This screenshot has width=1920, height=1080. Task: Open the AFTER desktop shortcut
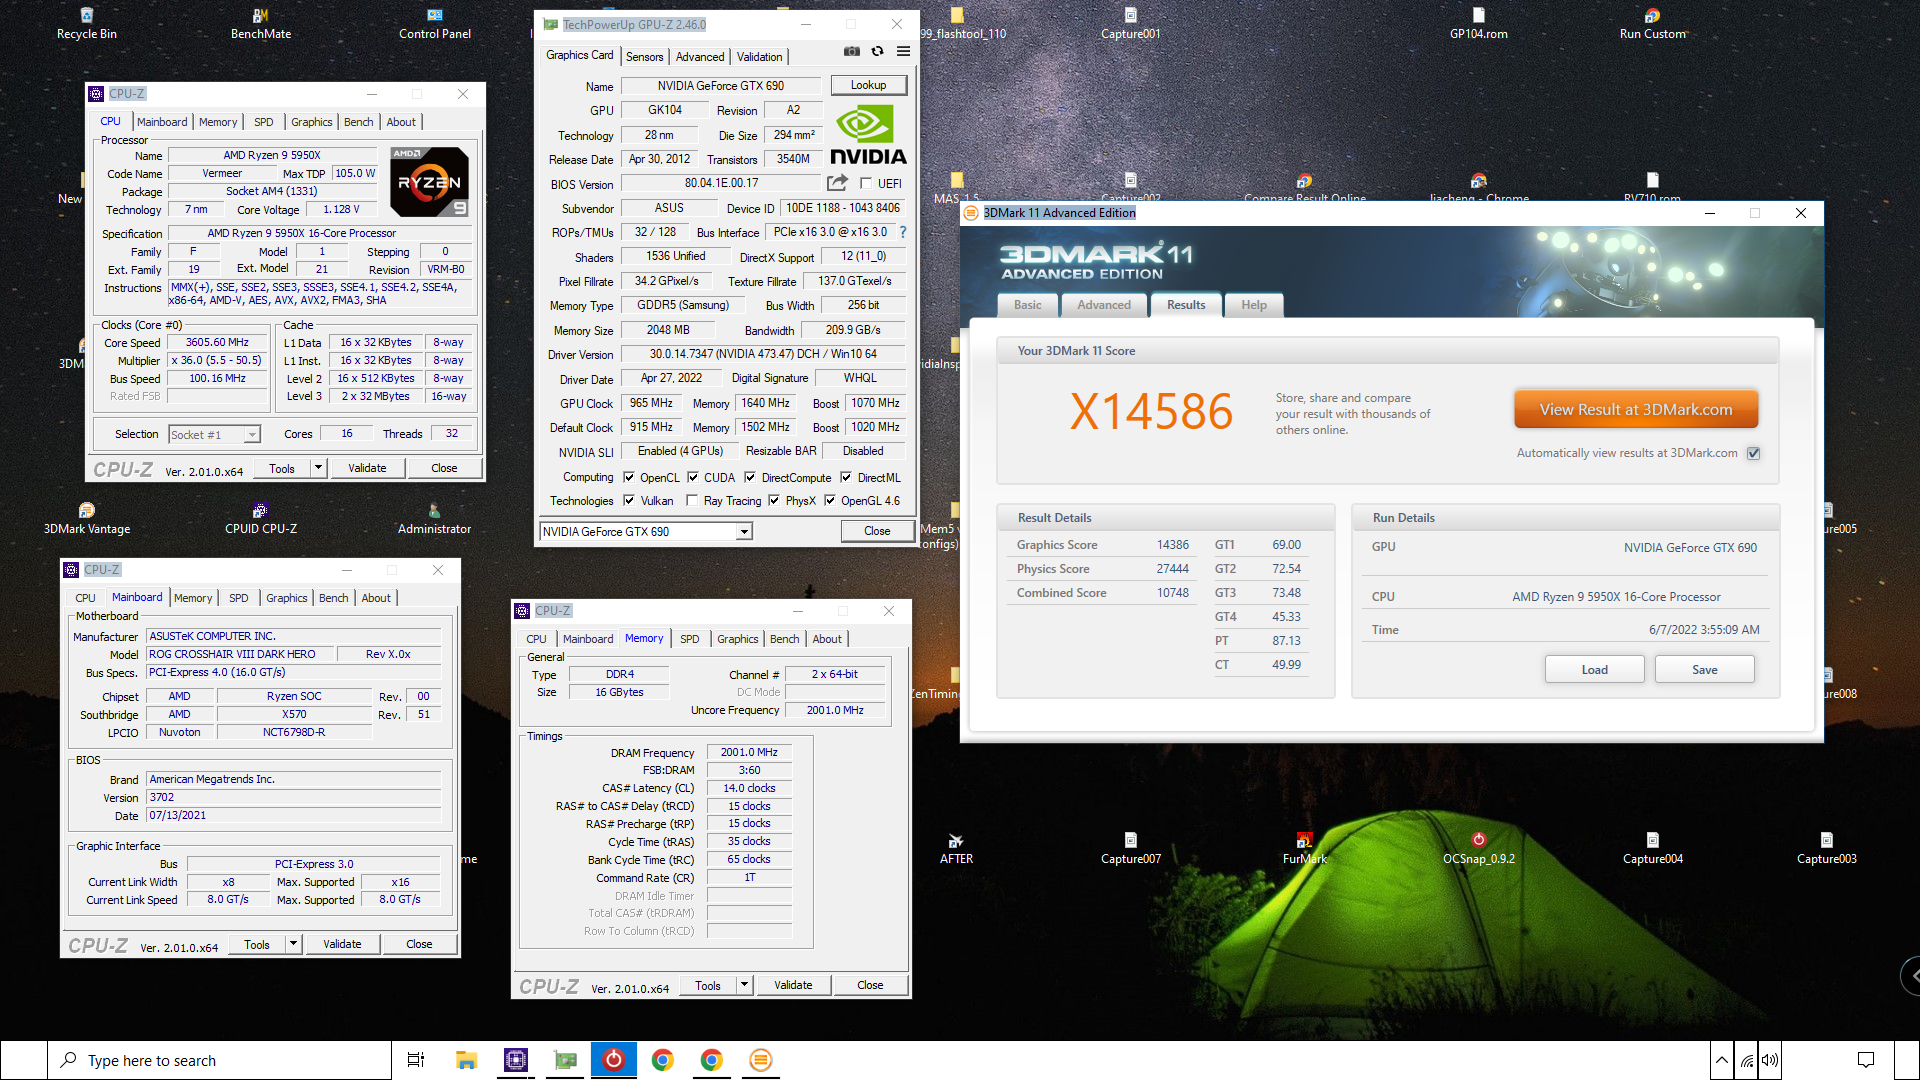[x=957, y=848]
